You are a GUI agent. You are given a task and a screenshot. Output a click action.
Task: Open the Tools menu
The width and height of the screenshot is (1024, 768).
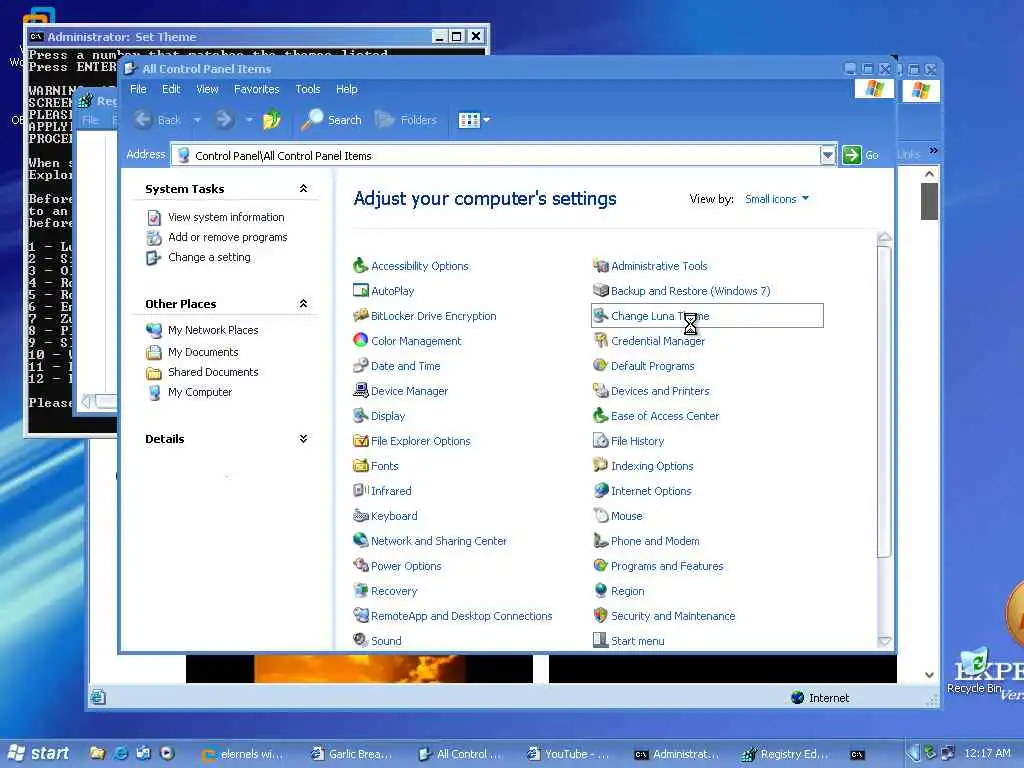pos(308,89)
